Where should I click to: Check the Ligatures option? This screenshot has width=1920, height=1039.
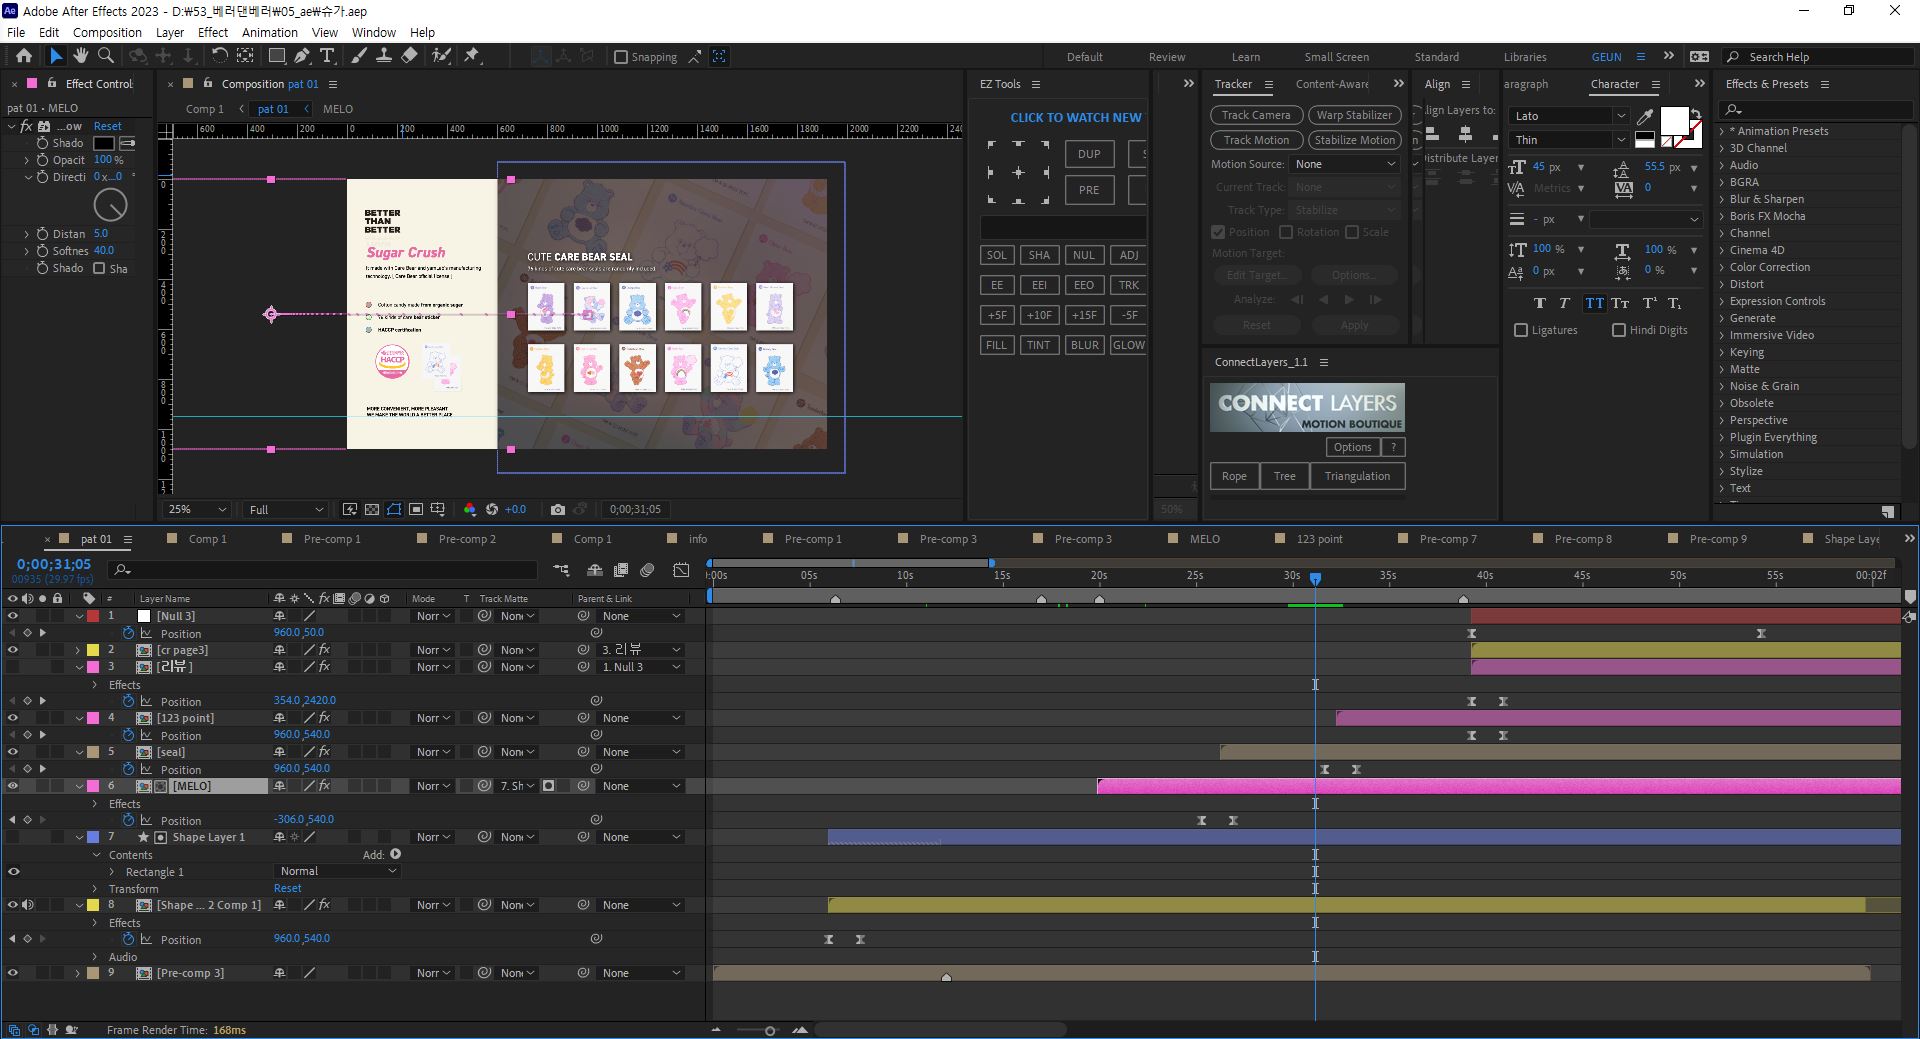1521,330
